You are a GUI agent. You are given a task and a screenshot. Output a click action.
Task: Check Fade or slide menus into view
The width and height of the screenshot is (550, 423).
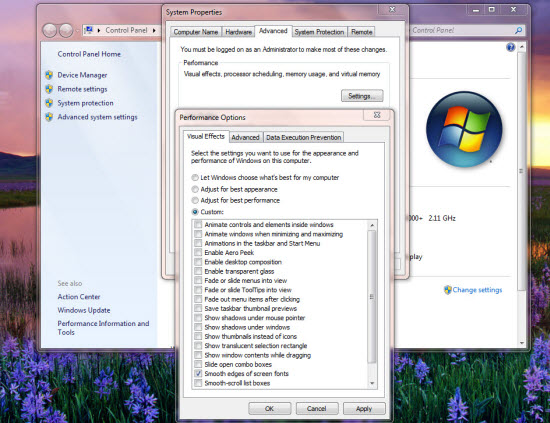click(198, 280)
